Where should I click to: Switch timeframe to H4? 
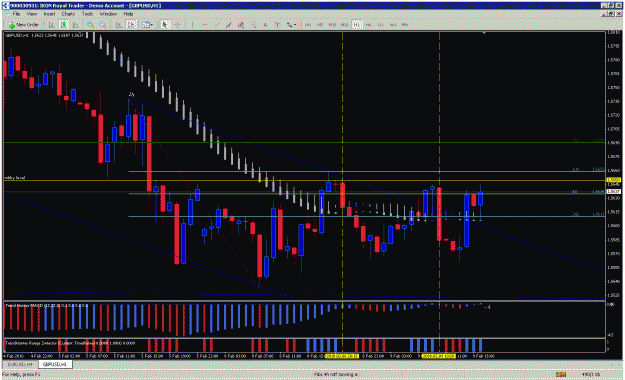[369, 25]
